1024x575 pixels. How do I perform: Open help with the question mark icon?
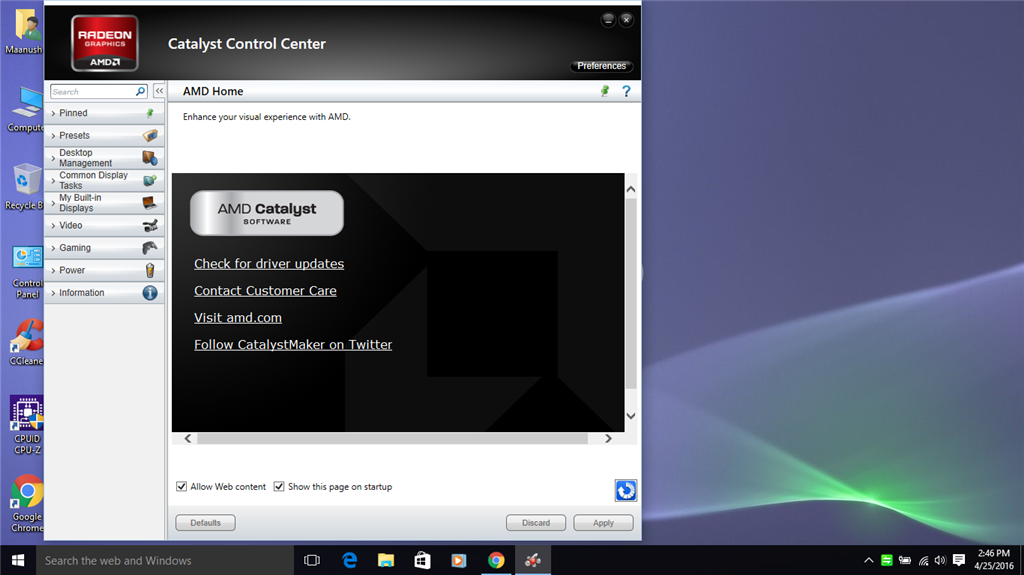click(626, 91)
